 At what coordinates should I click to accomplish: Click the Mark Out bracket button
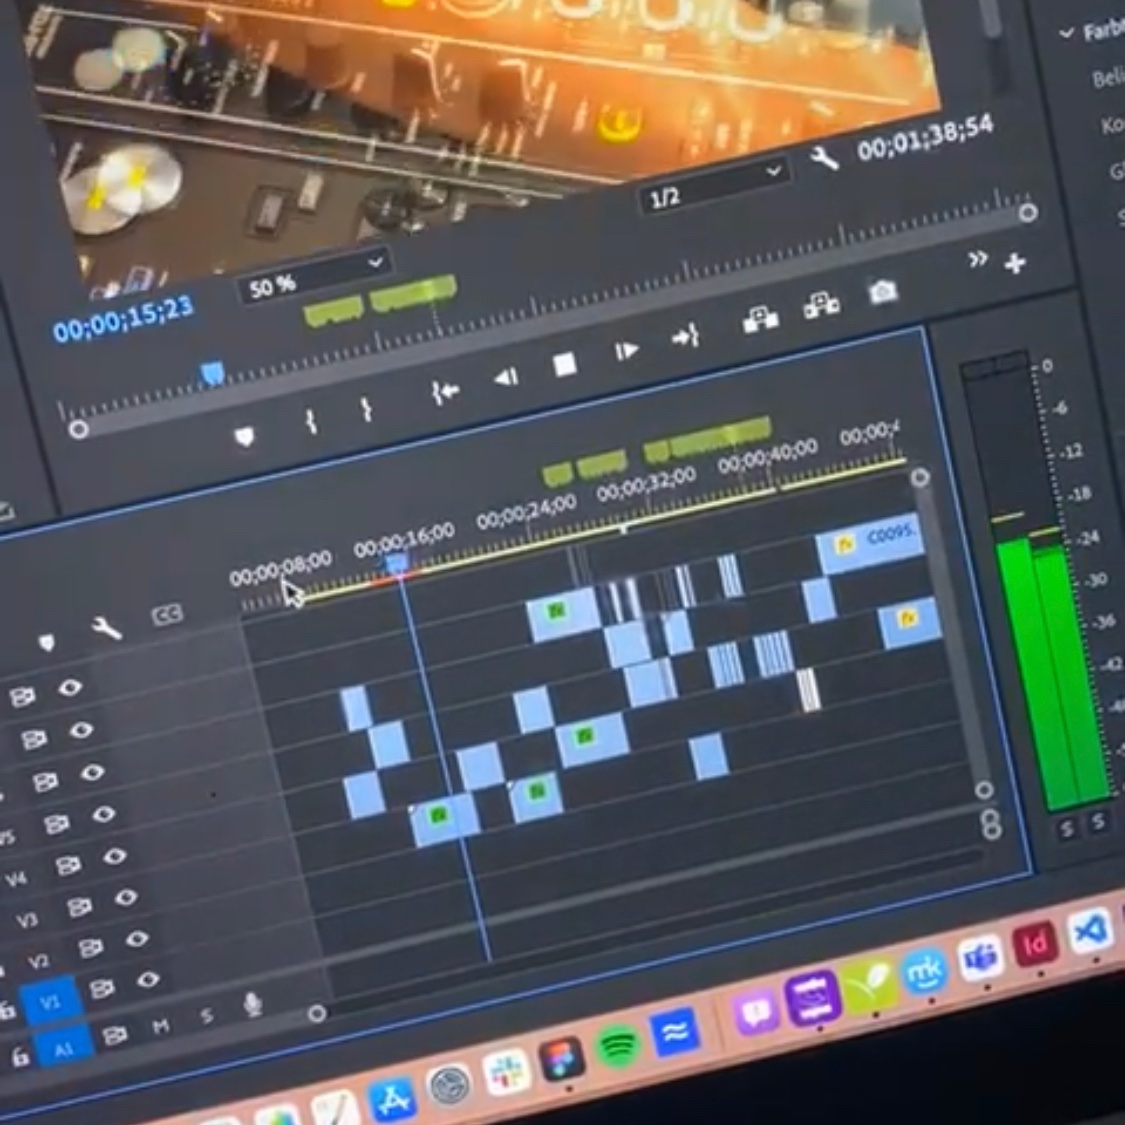click(x=366, y=409)
